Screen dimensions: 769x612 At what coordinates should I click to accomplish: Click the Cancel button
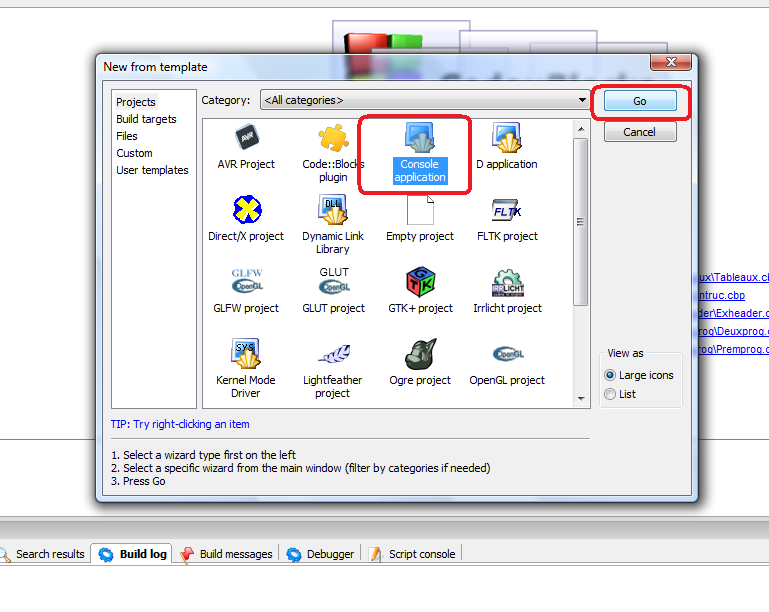coord(640,132)
